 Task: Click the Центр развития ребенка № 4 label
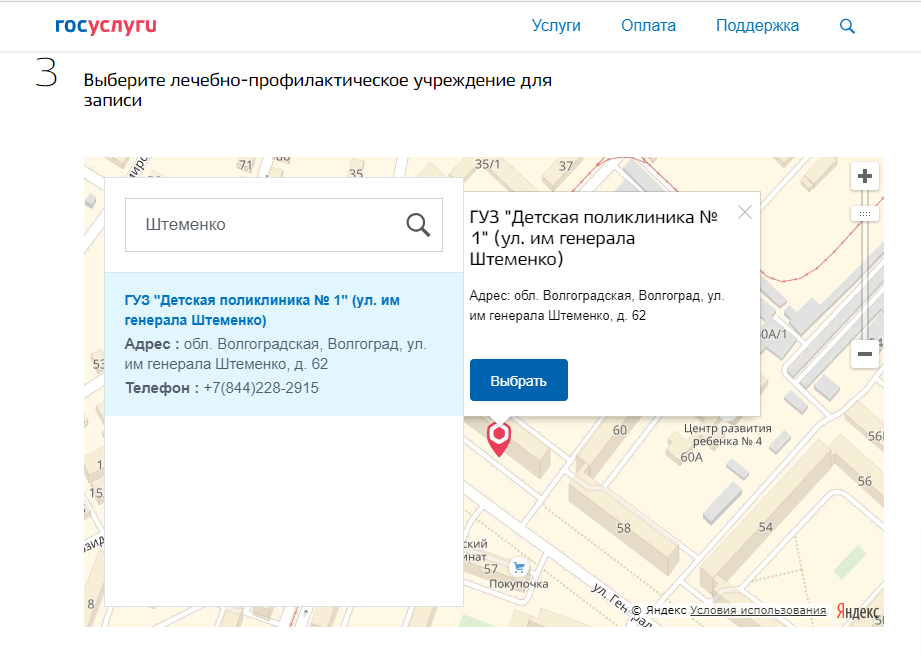[727, 434]
